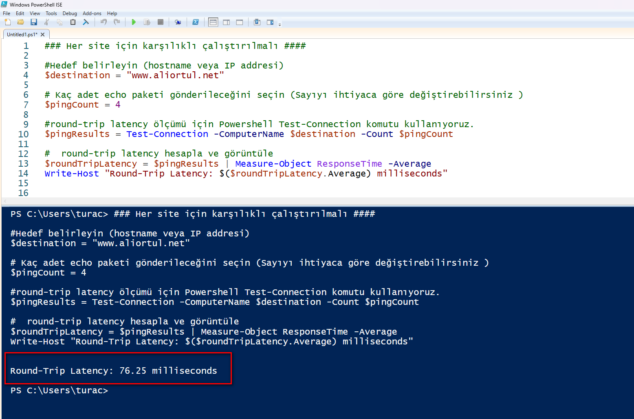Show script pane at top layout
Screen dimensions: 634x419
click(x=212, y=22)
